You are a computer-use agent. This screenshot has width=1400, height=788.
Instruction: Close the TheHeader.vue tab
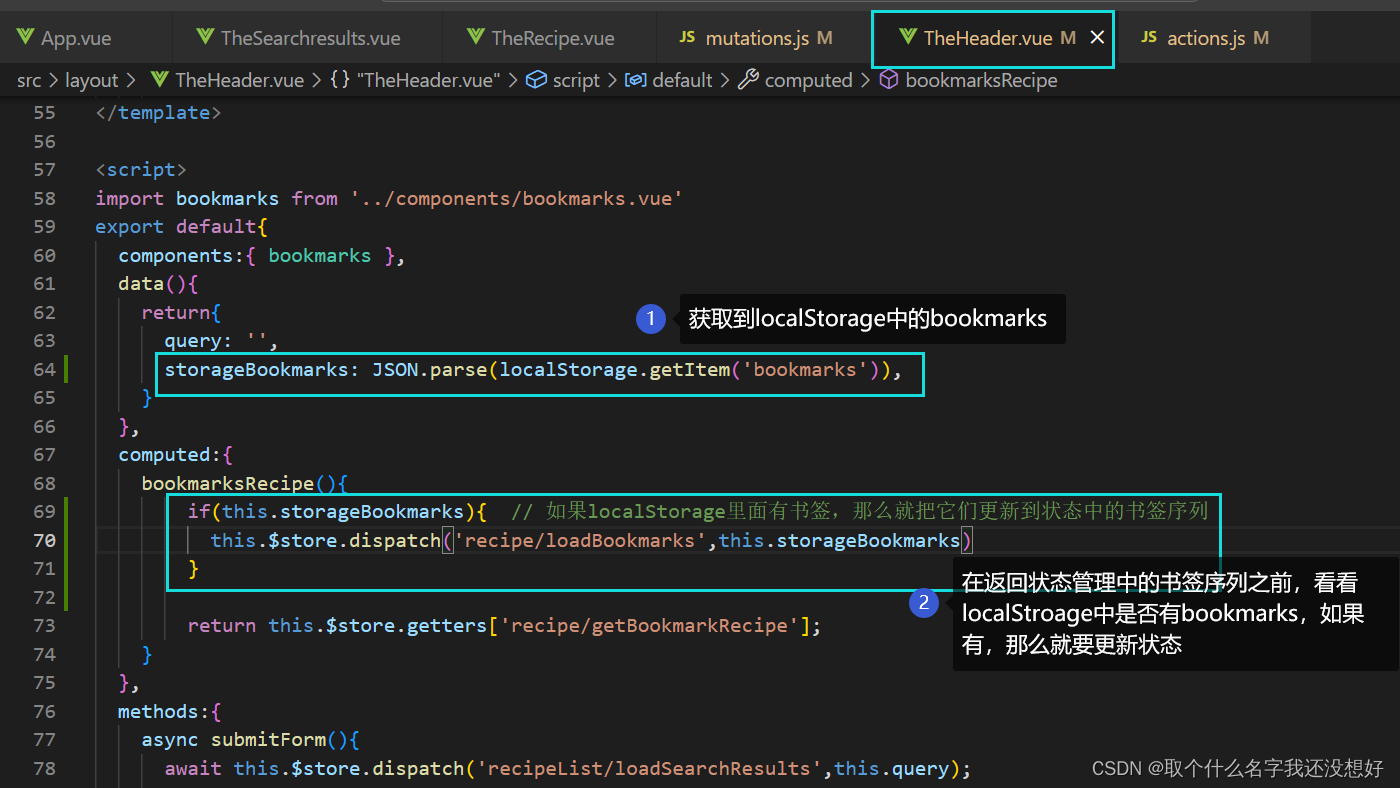[x=1097, y=38]
